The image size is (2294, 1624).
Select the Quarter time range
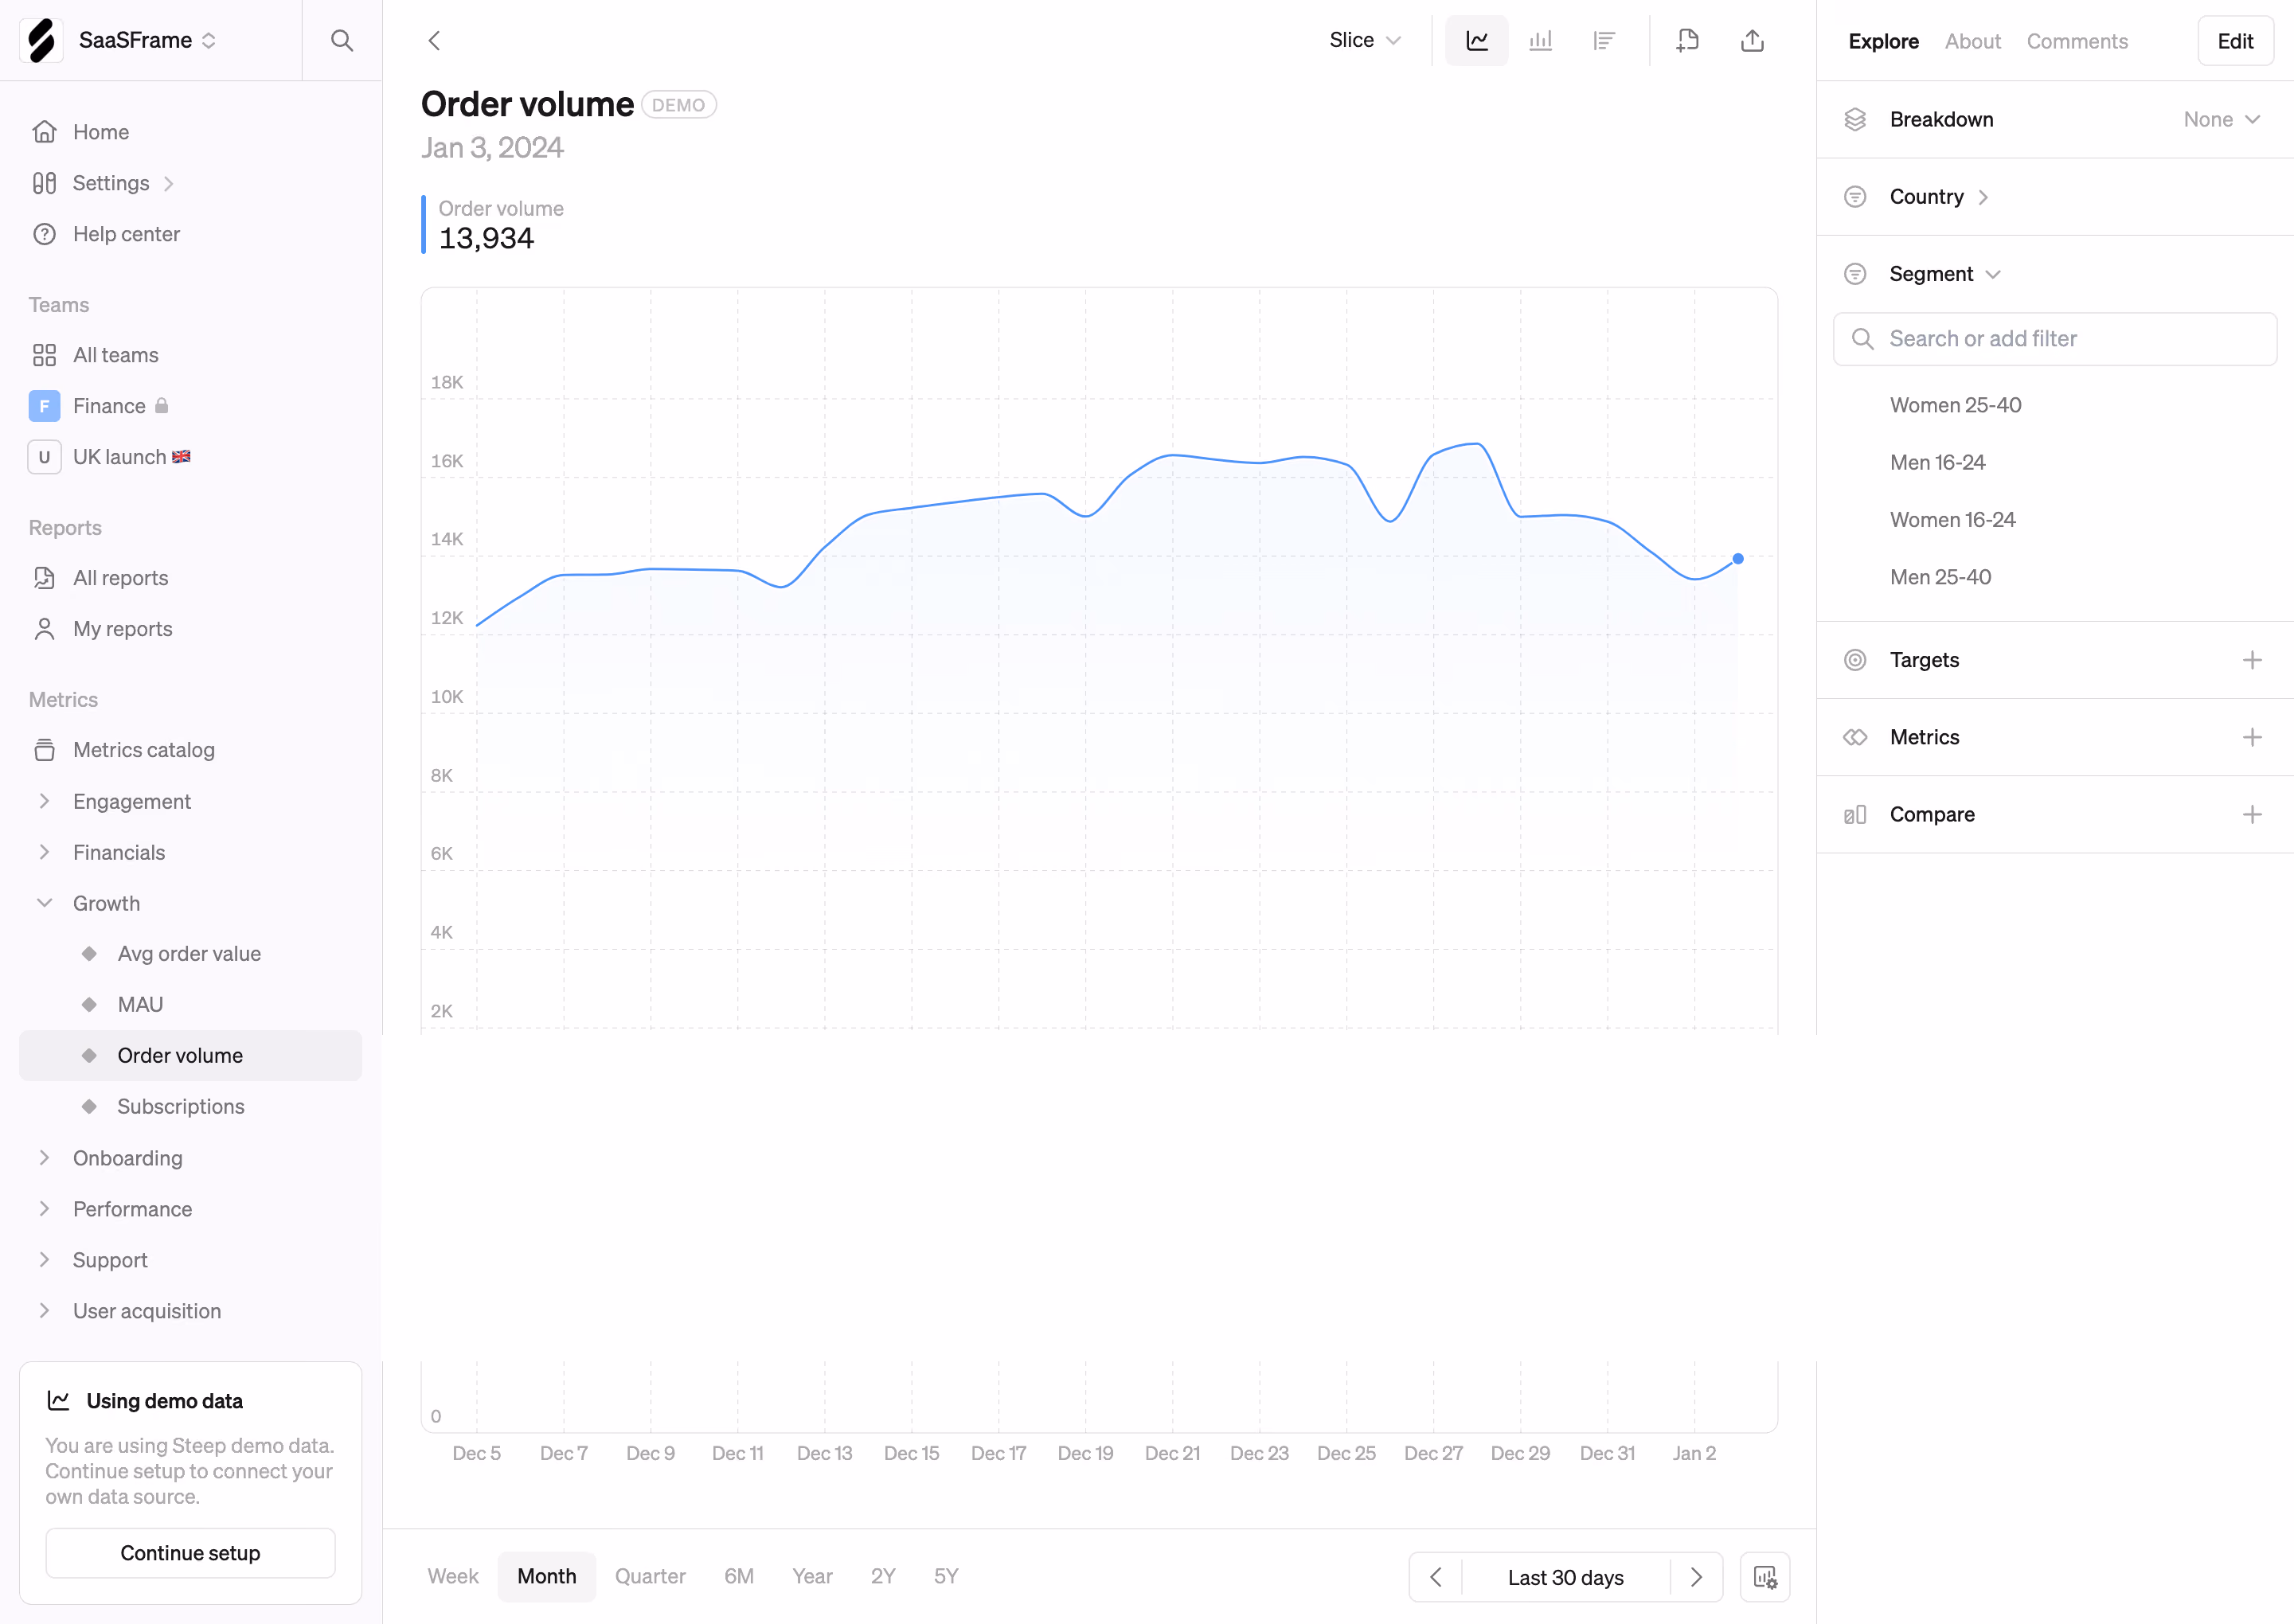pos(650,1577)
